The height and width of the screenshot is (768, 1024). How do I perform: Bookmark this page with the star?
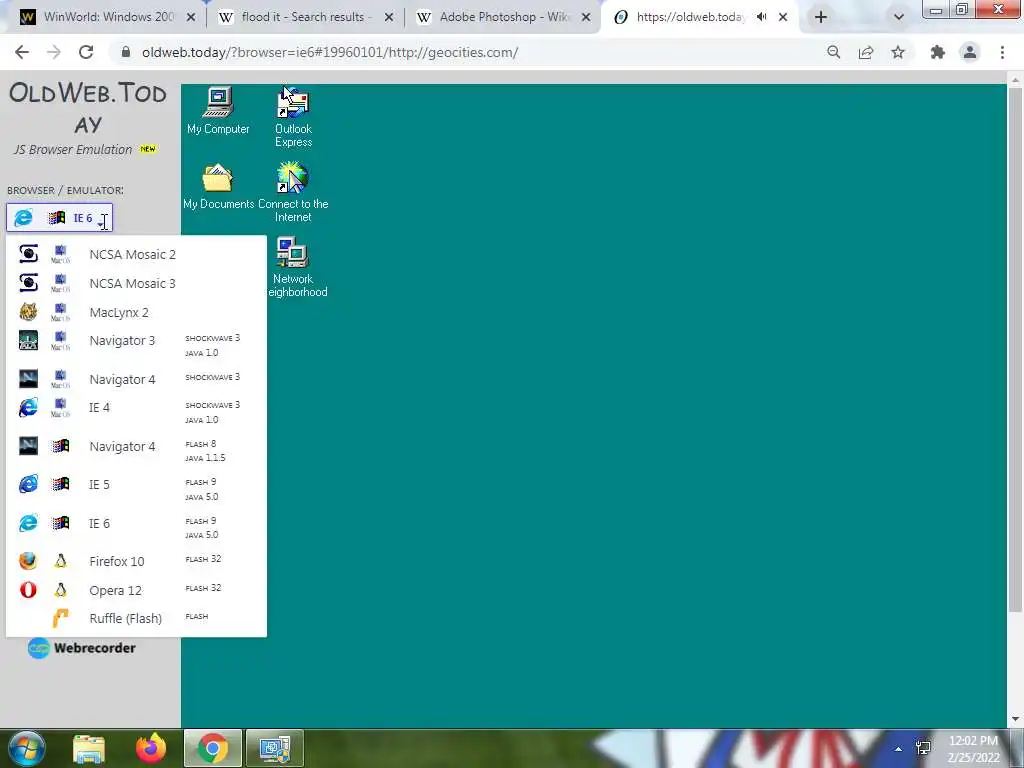point(898,52)
